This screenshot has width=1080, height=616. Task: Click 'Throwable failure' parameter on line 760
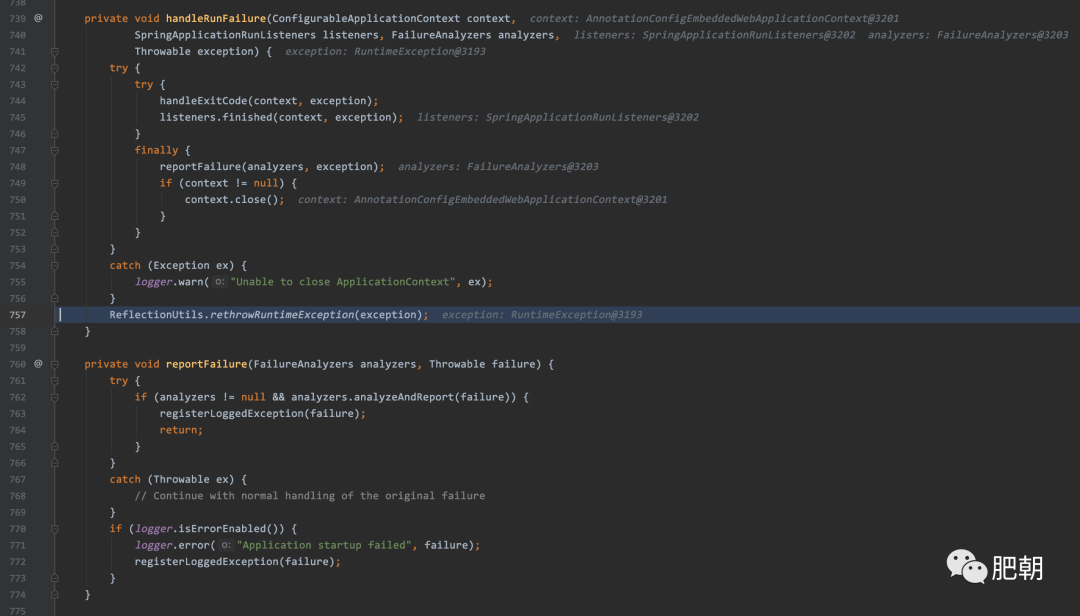482,364
